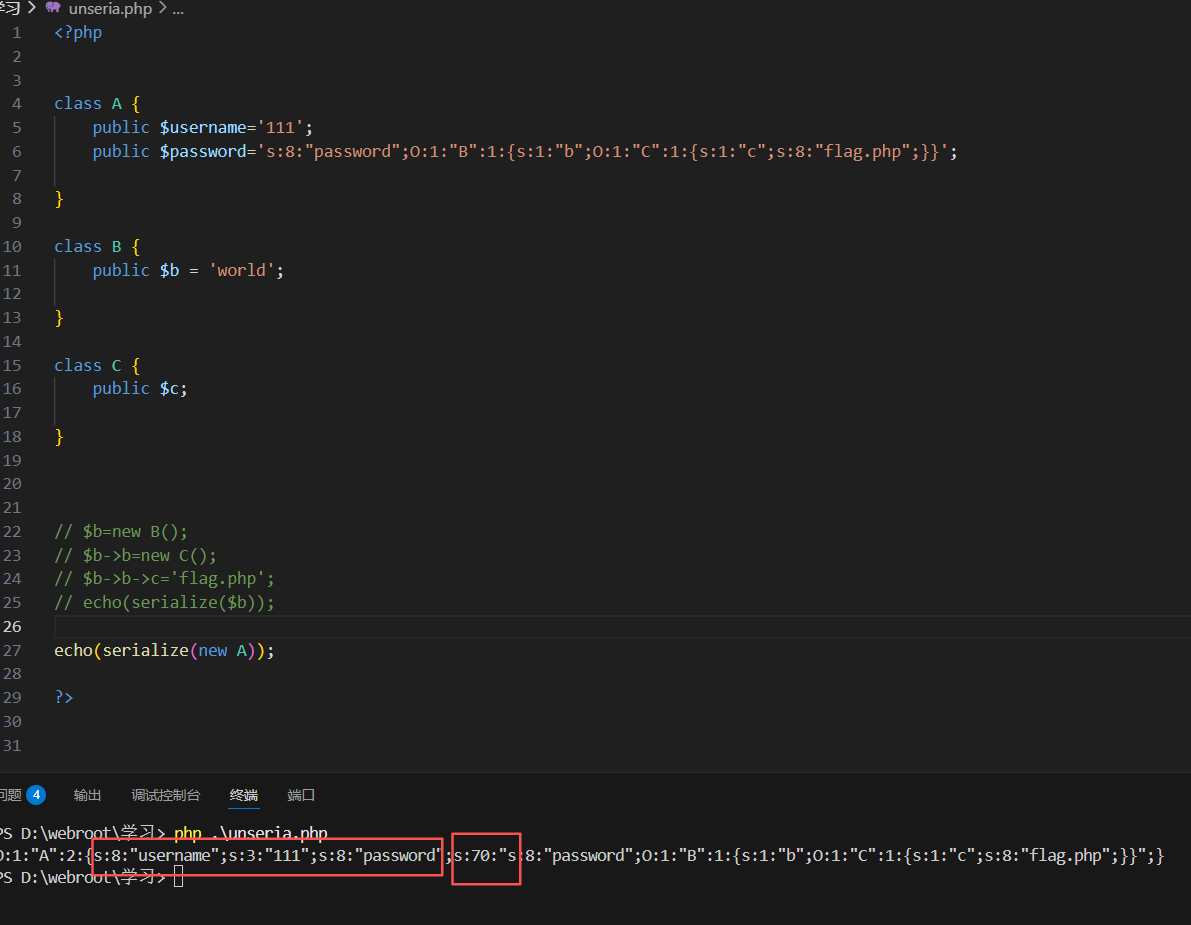Image resolution: width=1191 pixels, height=925 pixels.
Task: Click the 'world' string on line 11
Action: pos(242,270)
